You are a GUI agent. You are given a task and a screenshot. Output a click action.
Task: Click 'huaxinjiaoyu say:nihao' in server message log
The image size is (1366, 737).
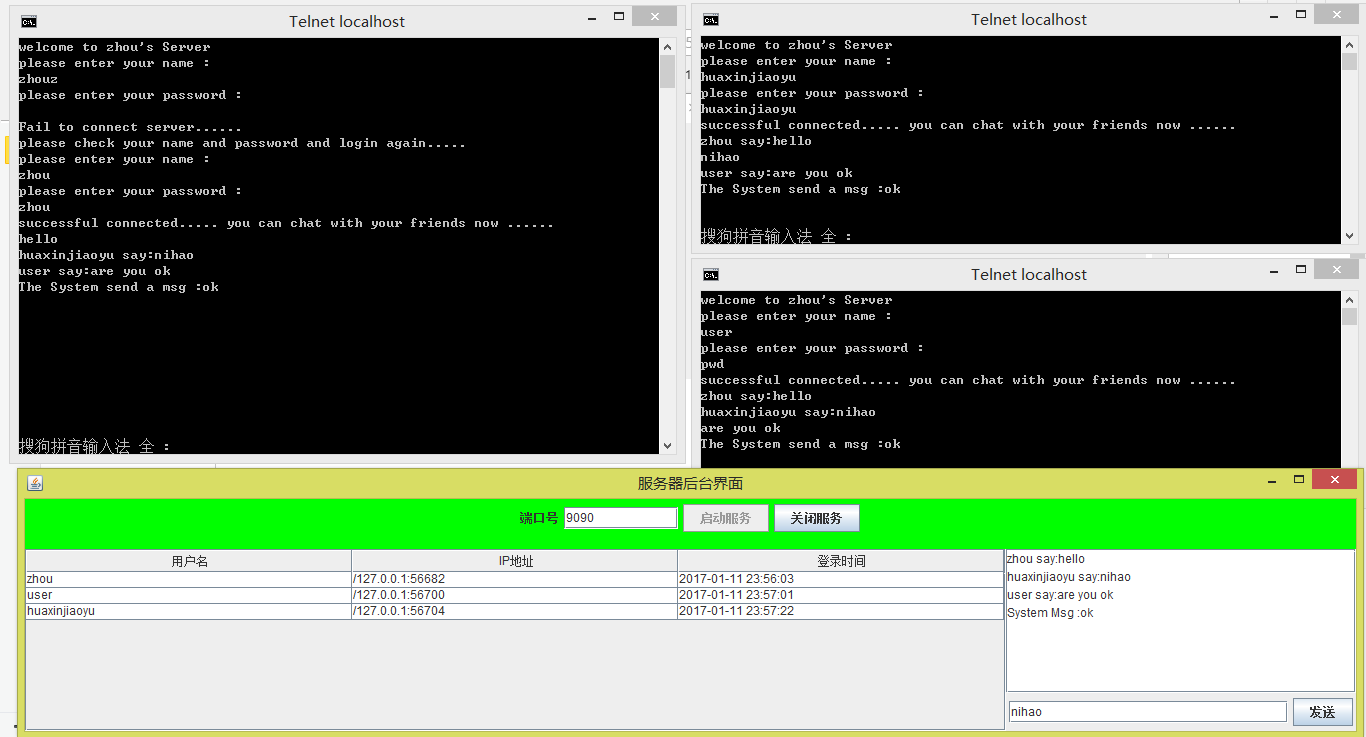click(1069, 577)
